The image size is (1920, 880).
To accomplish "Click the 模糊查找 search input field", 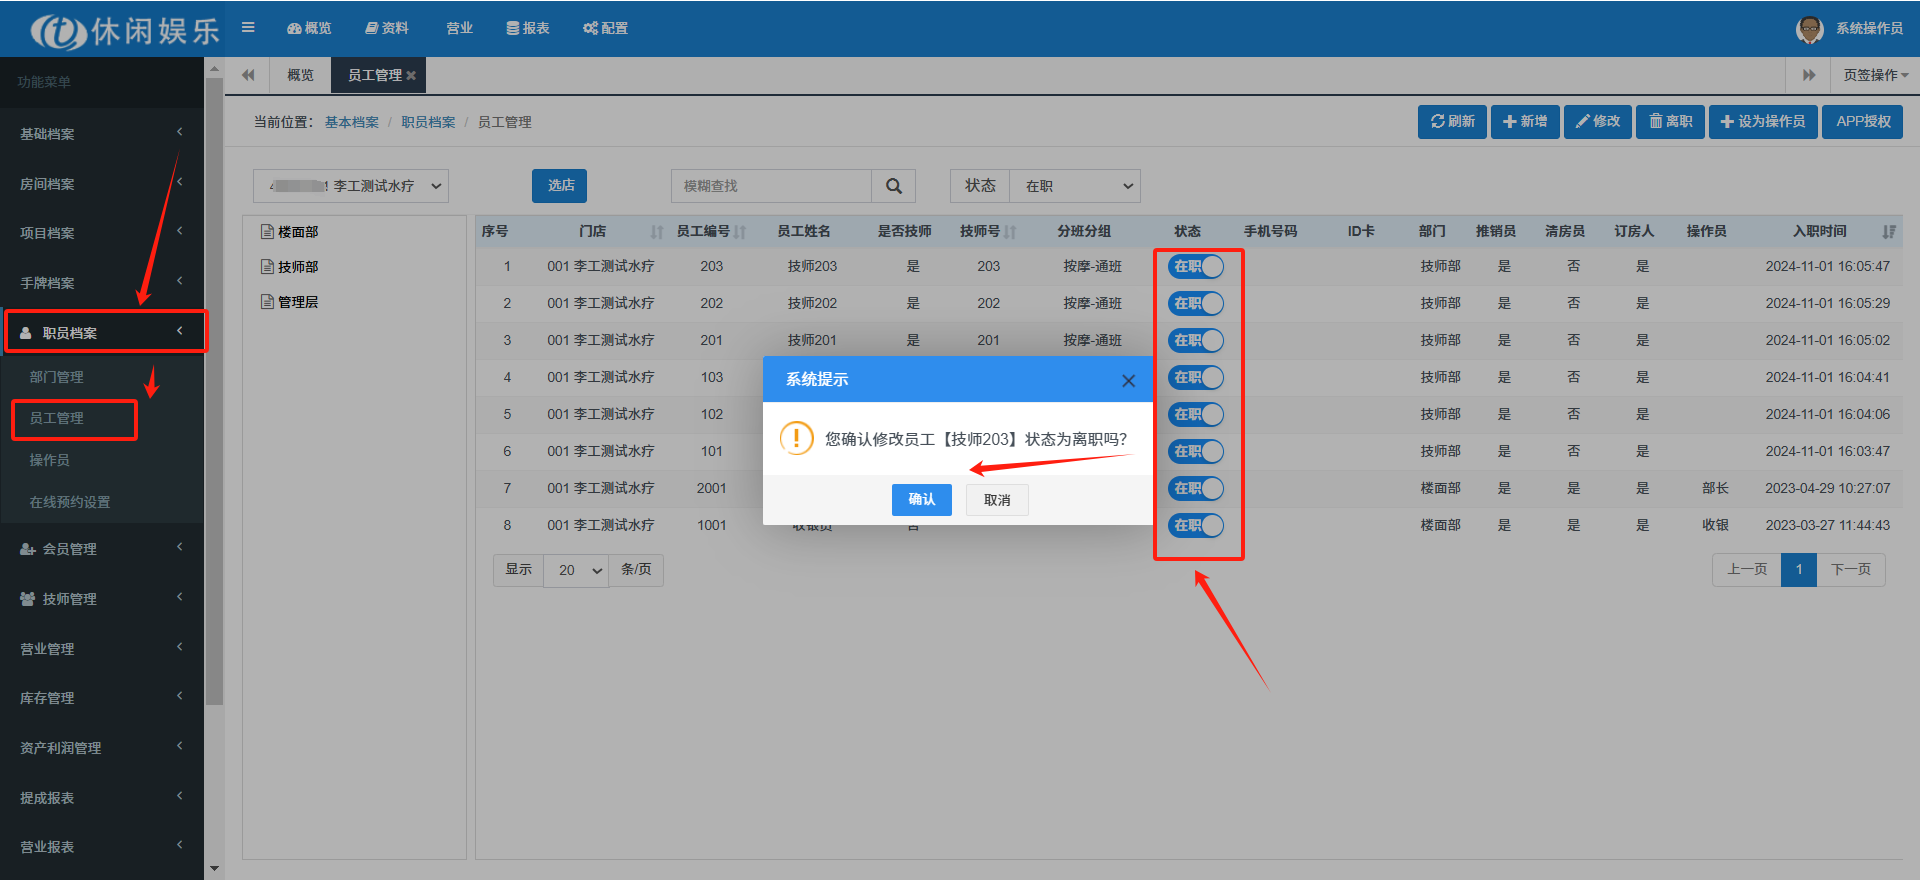I will pyautogui.click(x=771, y=186).
